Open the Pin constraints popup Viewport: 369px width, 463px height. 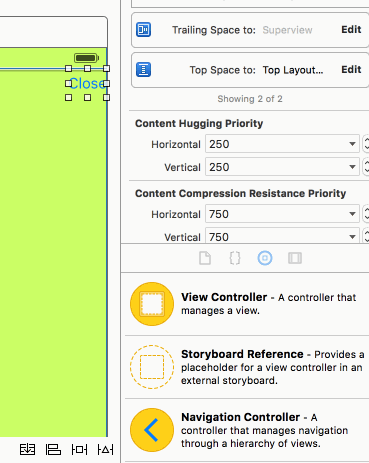[79, 449]
